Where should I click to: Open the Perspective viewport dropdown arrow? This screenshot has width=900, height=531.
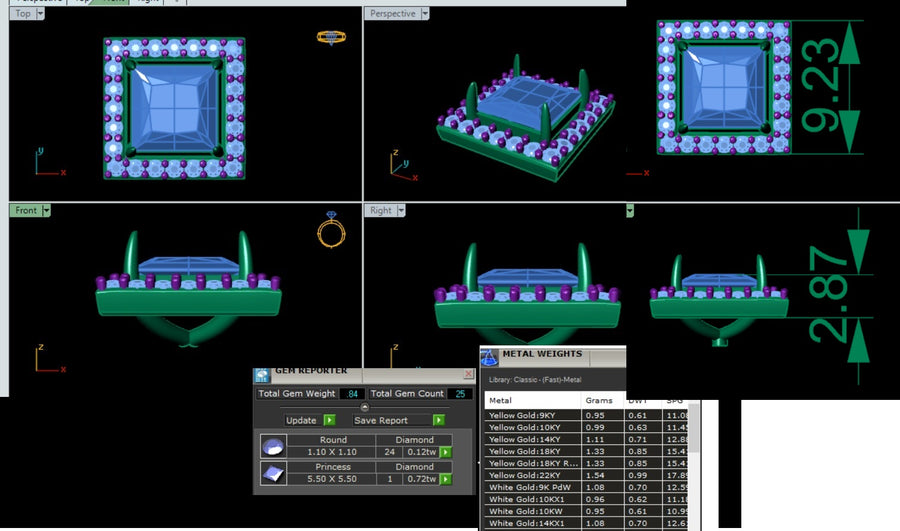click(425, 14)
